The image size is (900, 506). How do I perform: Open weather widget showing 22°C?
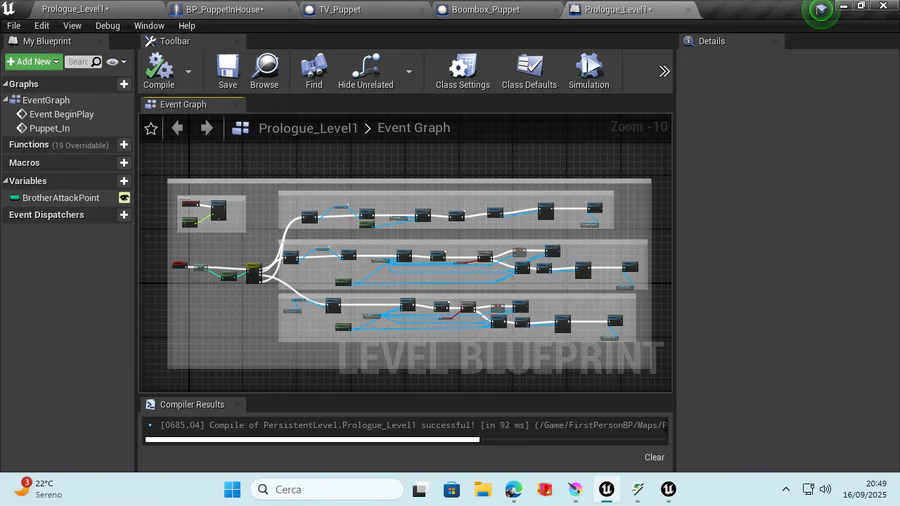pos(38,488)
